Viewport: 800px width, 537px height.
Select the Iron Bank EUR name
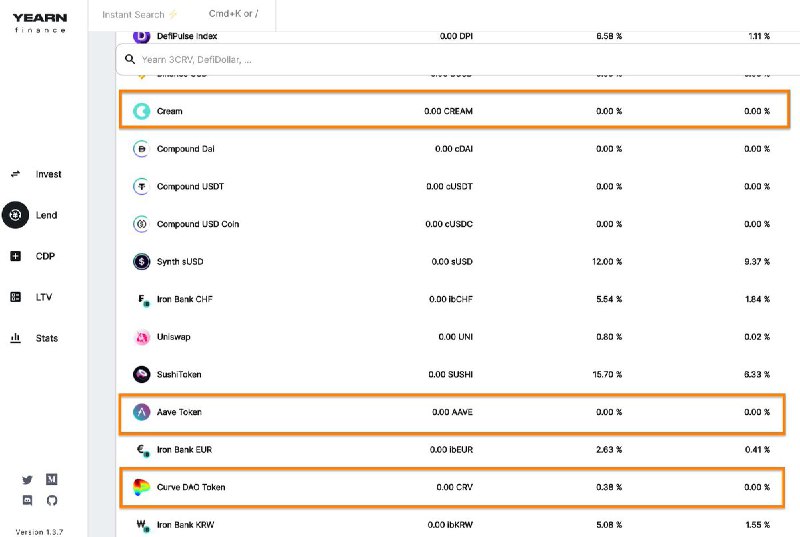[x=184, y=449]
